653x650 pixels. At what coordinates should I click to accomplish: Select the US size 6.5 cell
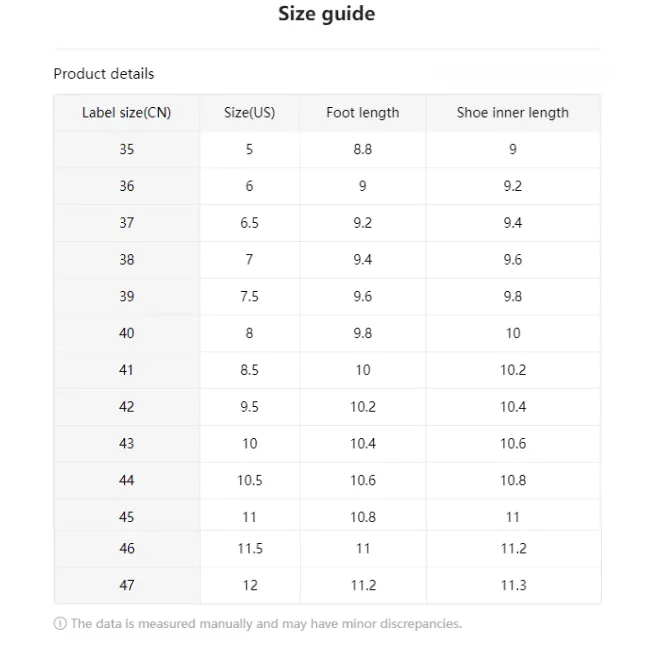click(x=249, y=223)
